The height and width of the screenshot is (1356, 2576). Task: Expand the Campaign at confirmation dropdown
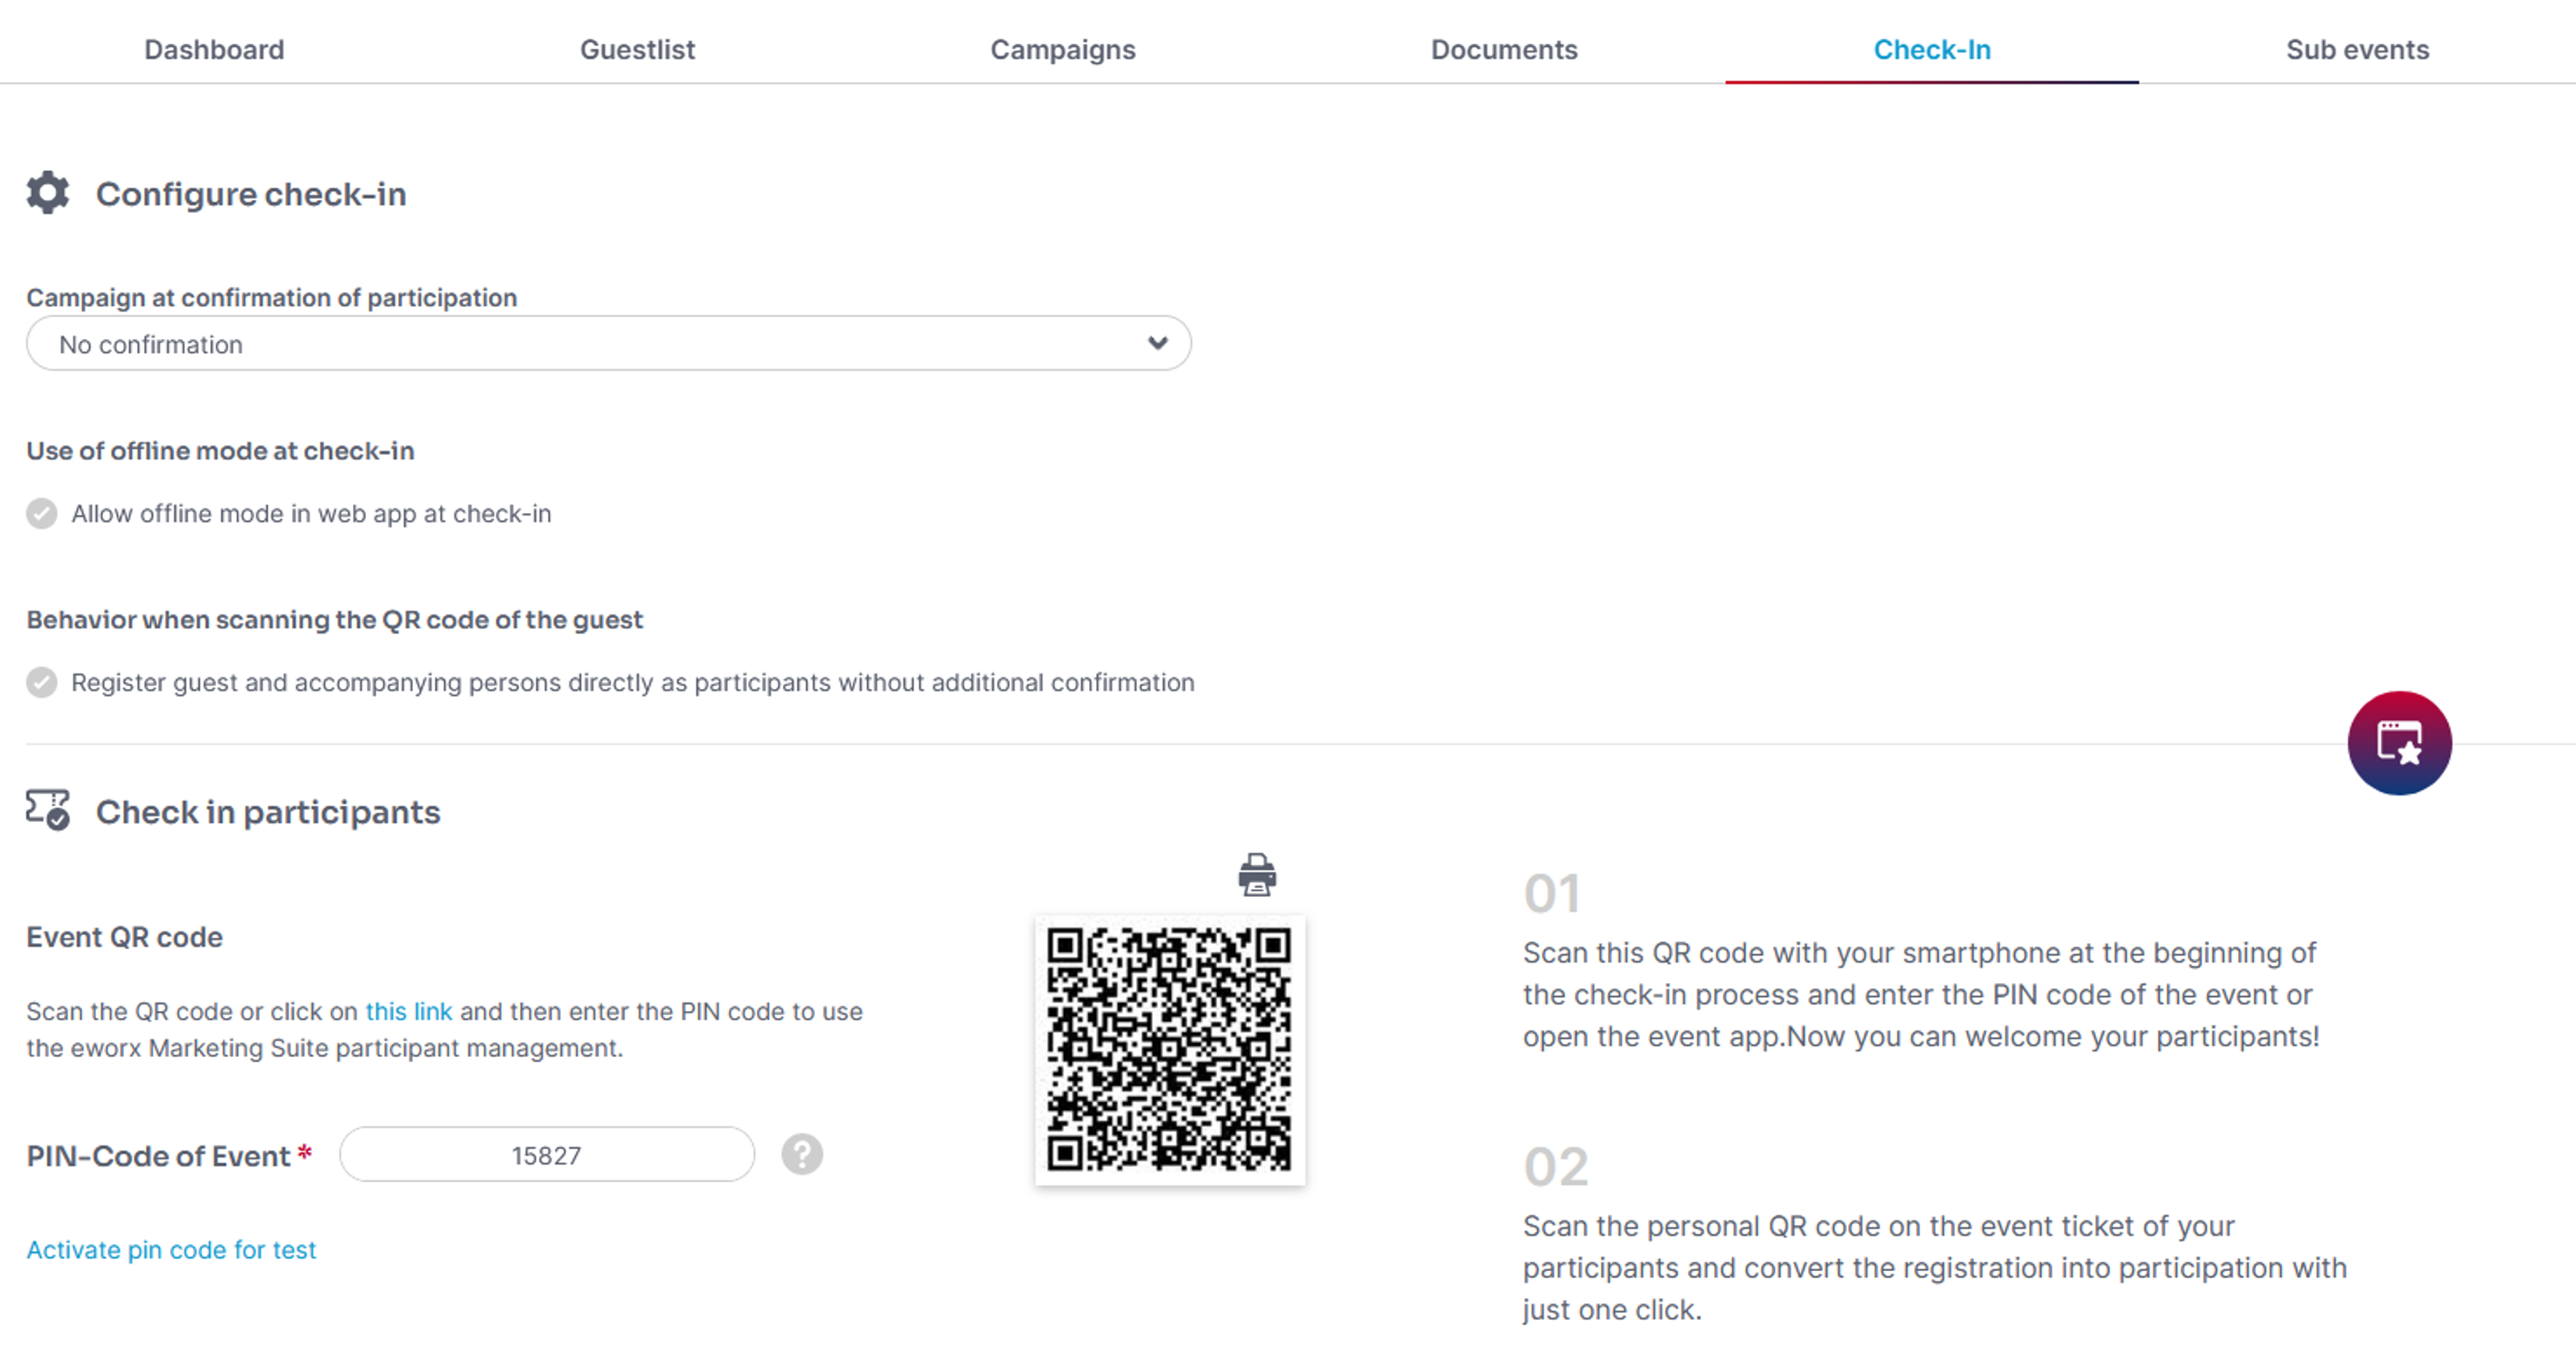(x=609, y=344)
